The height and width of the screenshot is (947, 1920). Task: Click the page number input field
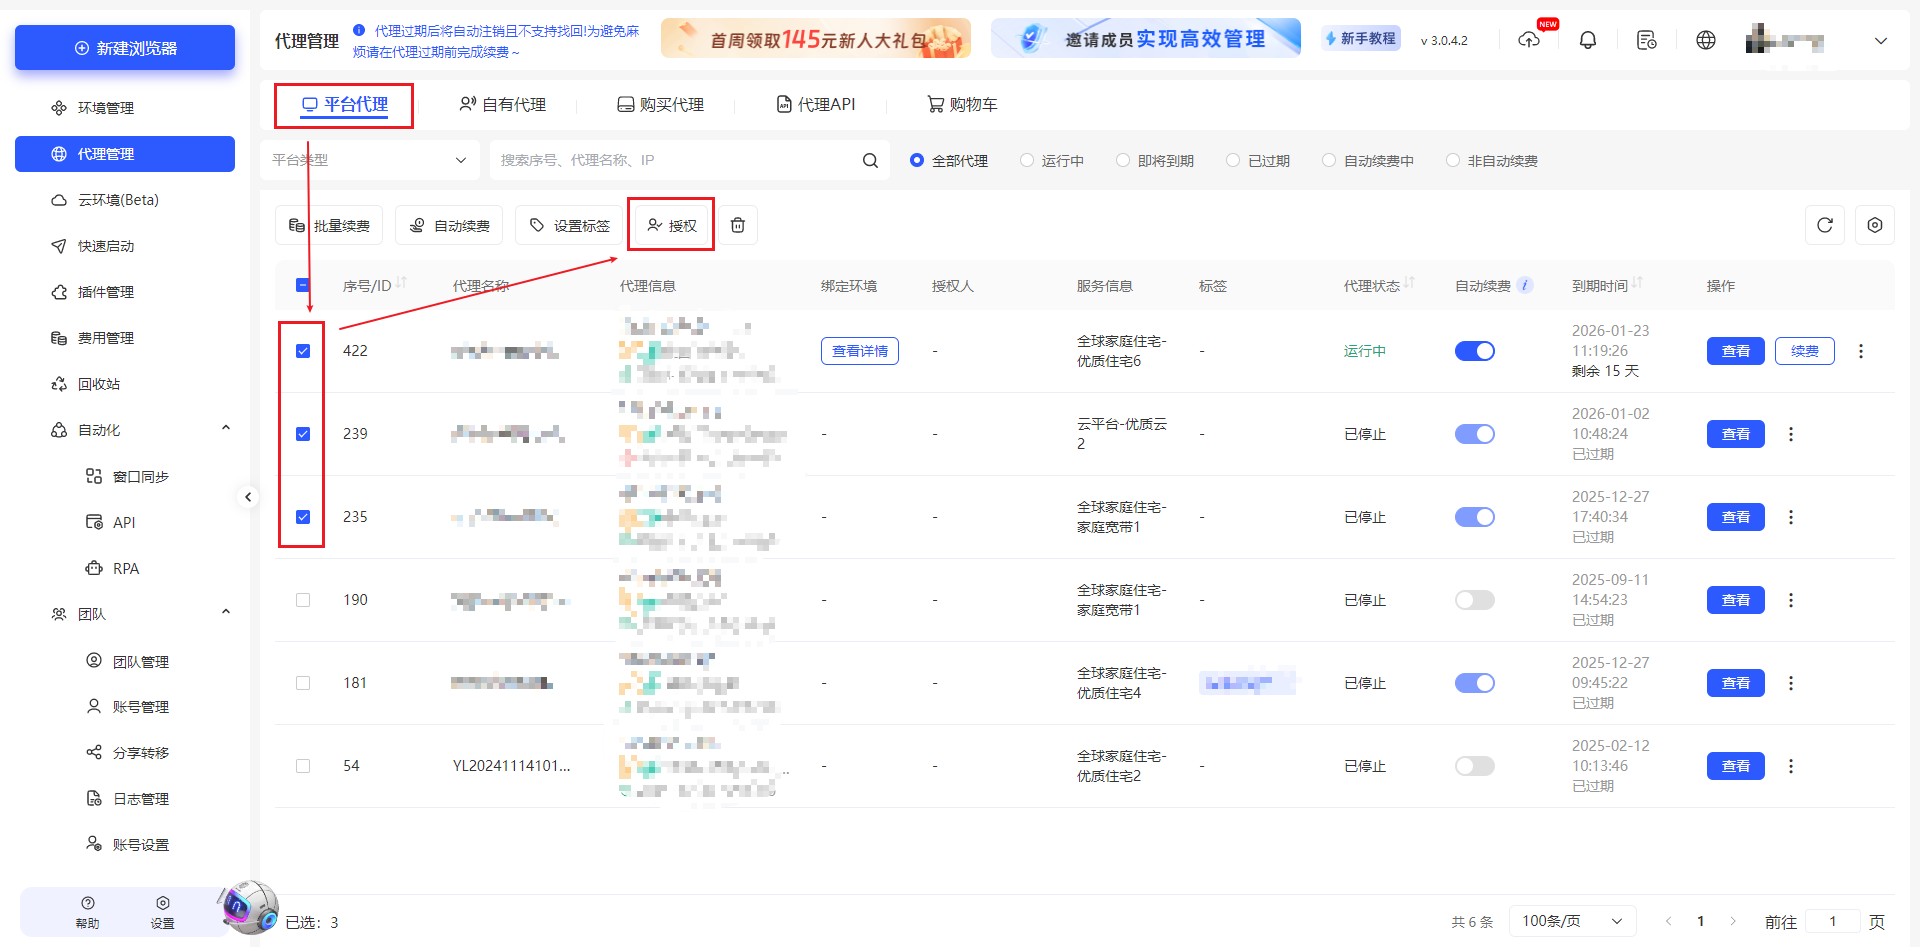tap(1833, 921)
